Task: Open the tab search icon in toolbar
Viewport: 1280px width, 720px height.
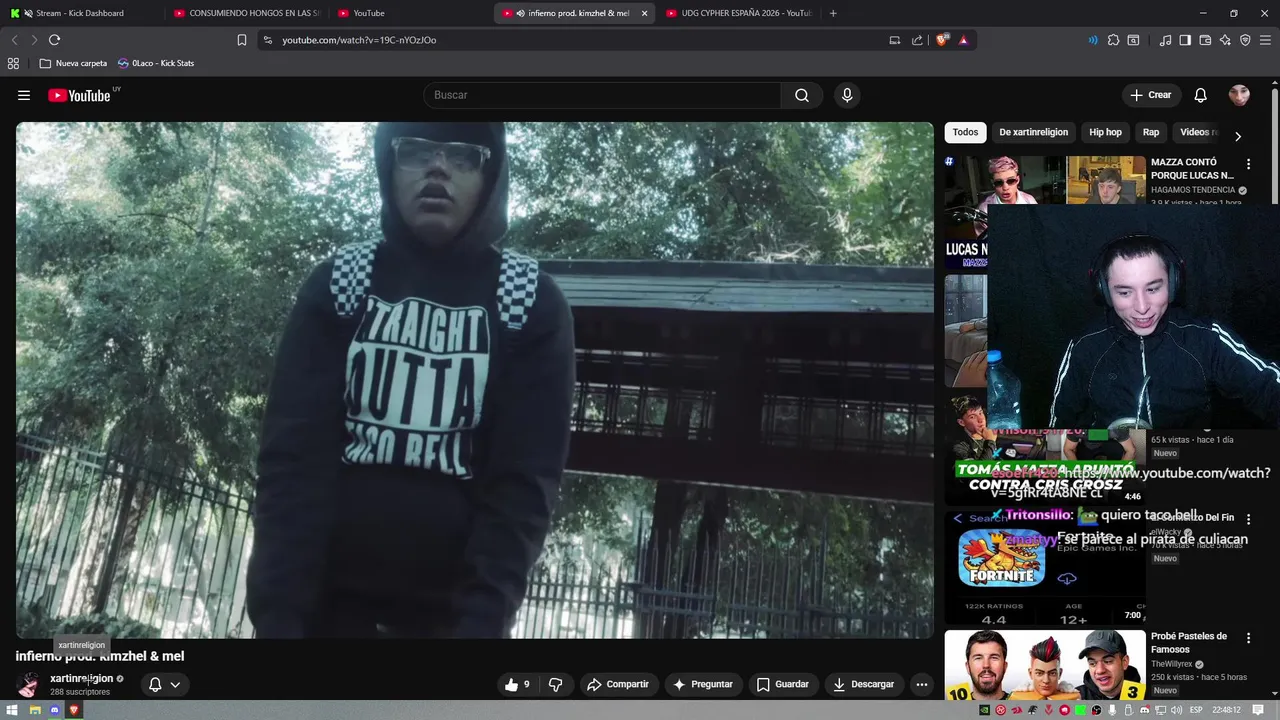Action: click(1133, 40)
